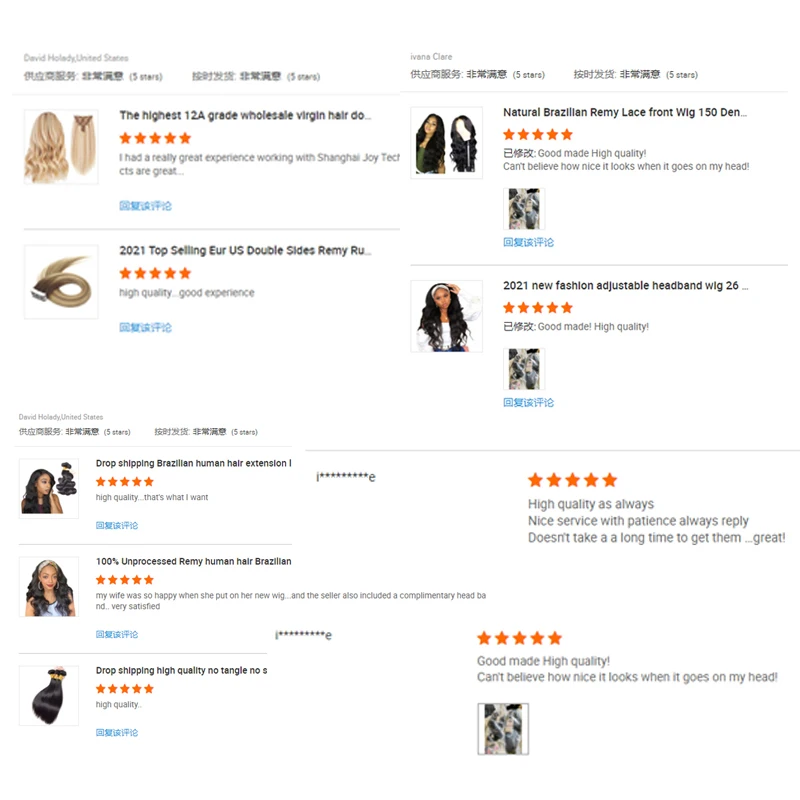Click reply link under no tangle hair review

pos(117,732)
